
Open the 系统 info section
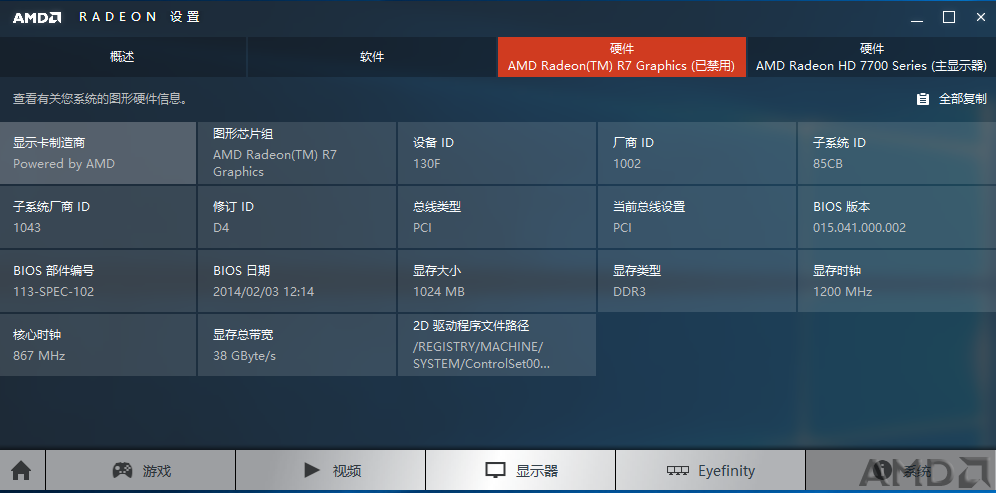tap(901, 471)
